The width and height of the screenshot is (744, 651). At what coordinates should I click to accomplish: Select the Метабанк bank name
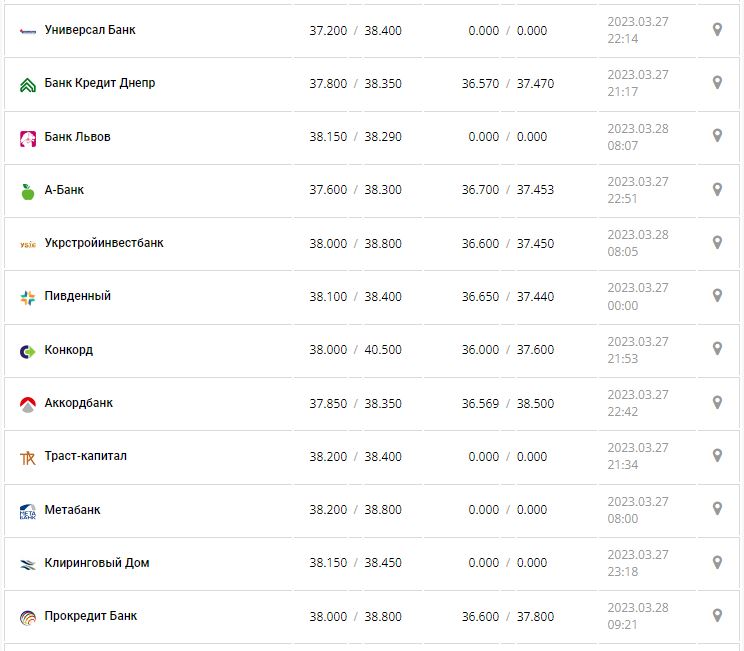point(72,510)
